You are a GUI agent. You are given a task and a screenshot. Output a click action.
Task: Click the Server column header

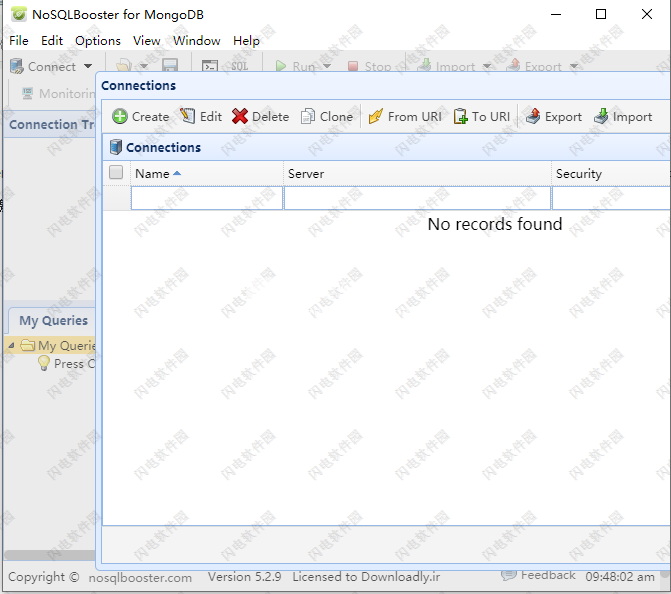[x=417, y=173]
